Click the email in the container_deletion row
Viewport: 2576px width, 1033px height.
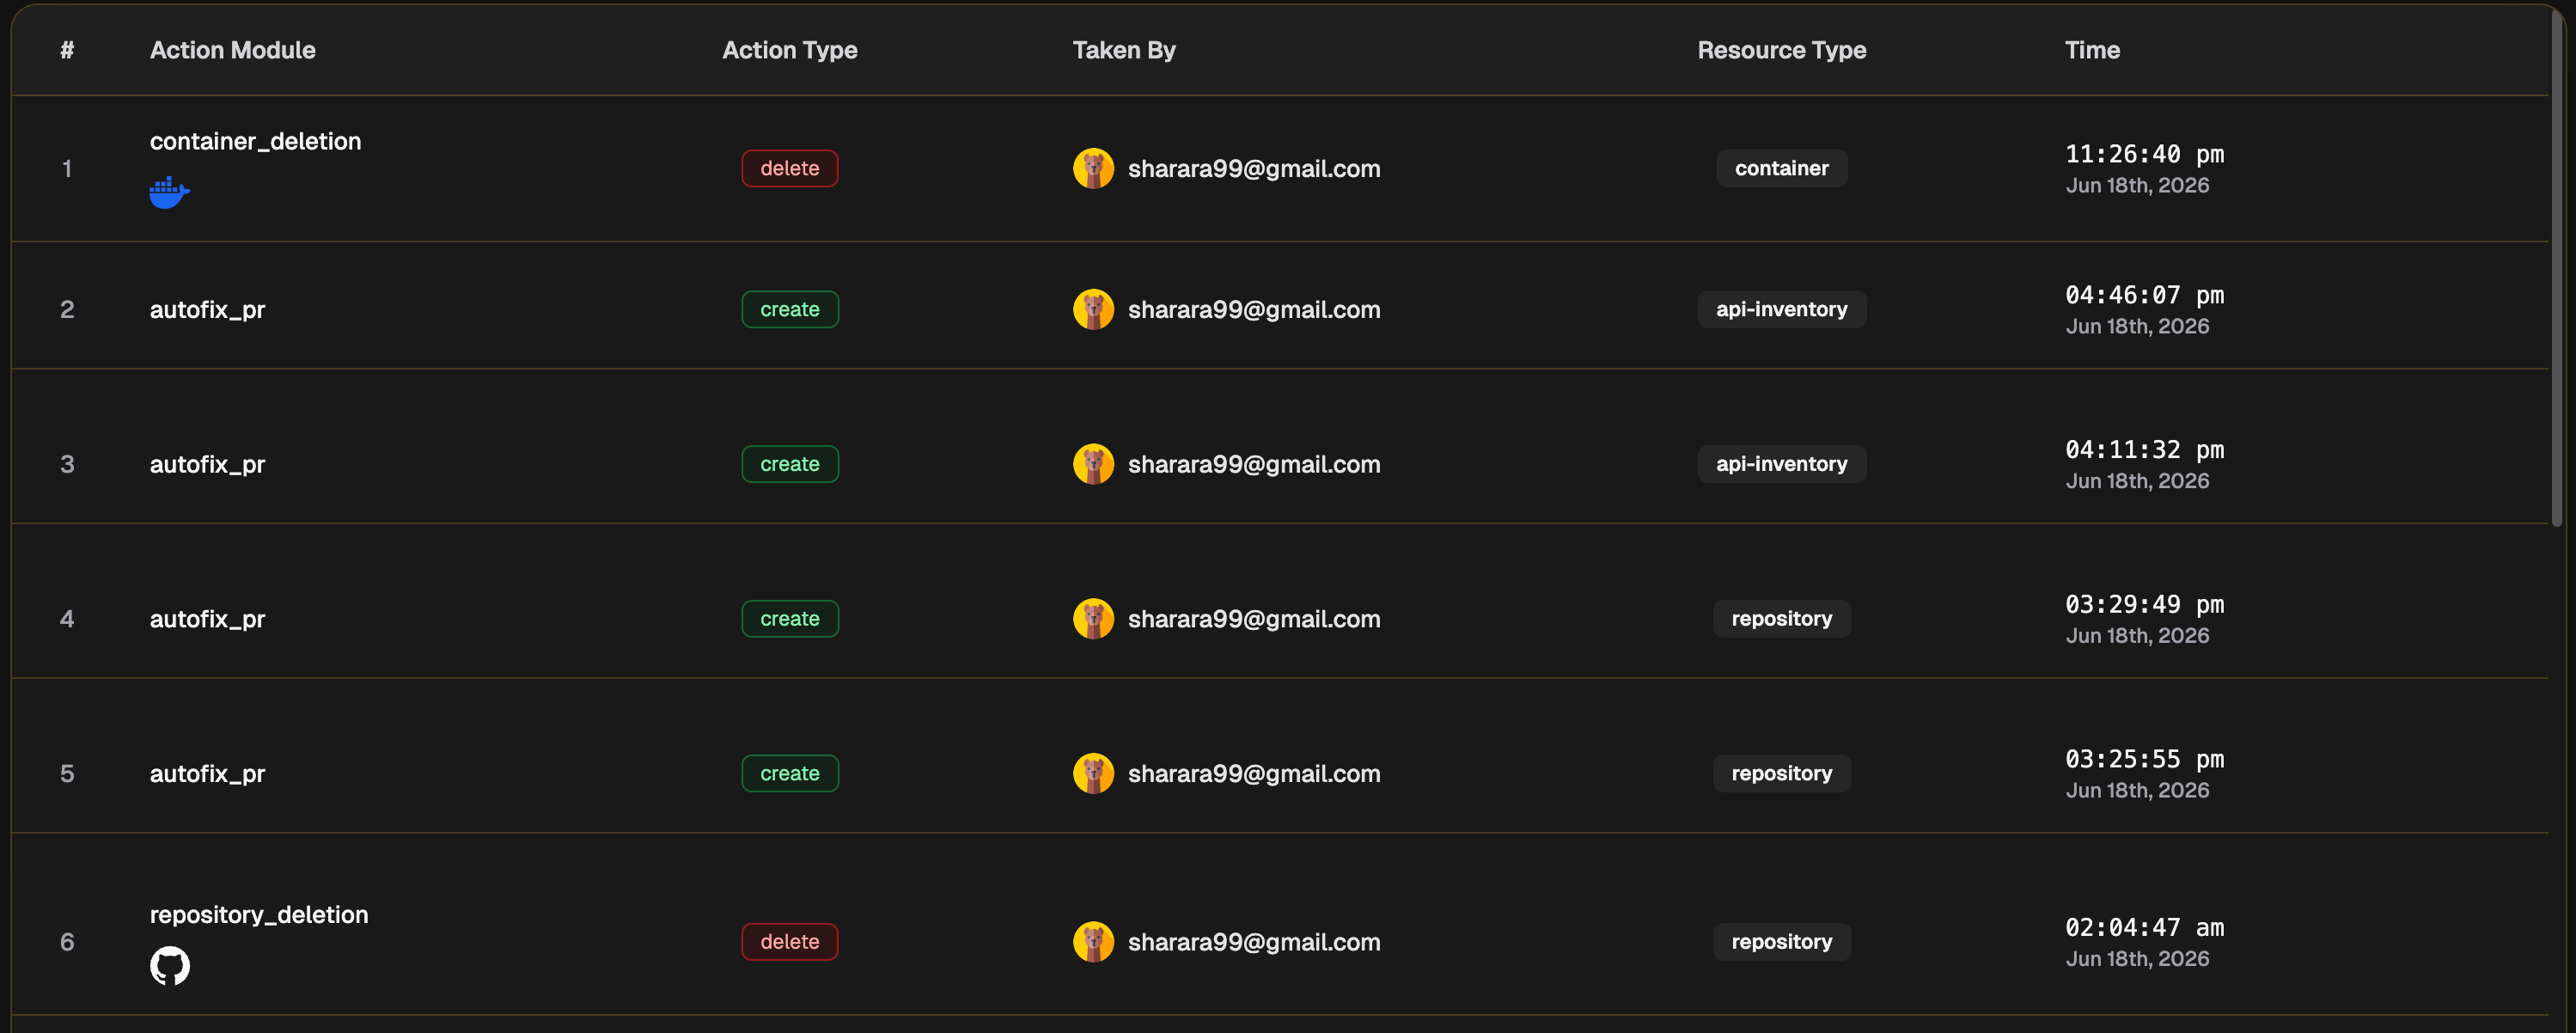click(1254, 169)
